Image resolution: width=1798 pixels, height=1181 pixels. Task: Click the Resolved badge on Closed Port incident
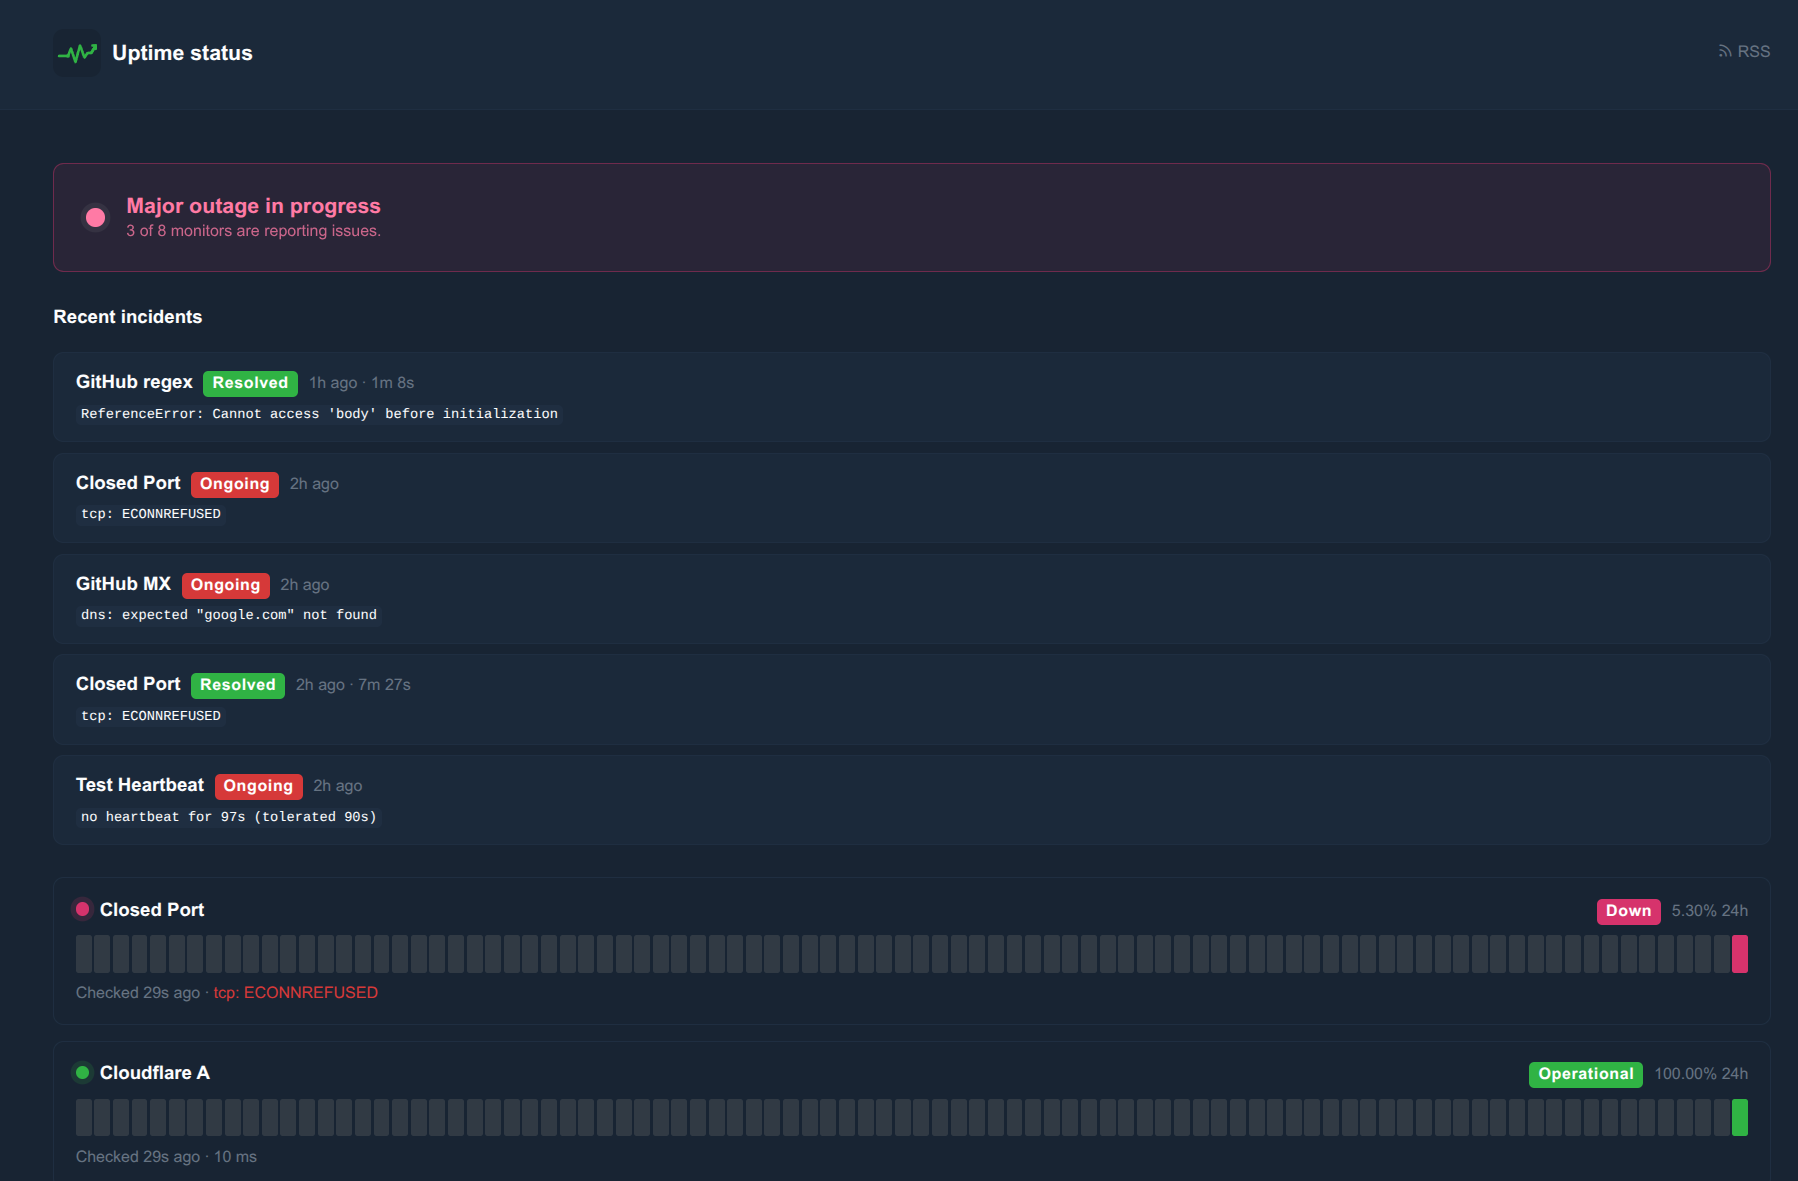pos(237,685)
